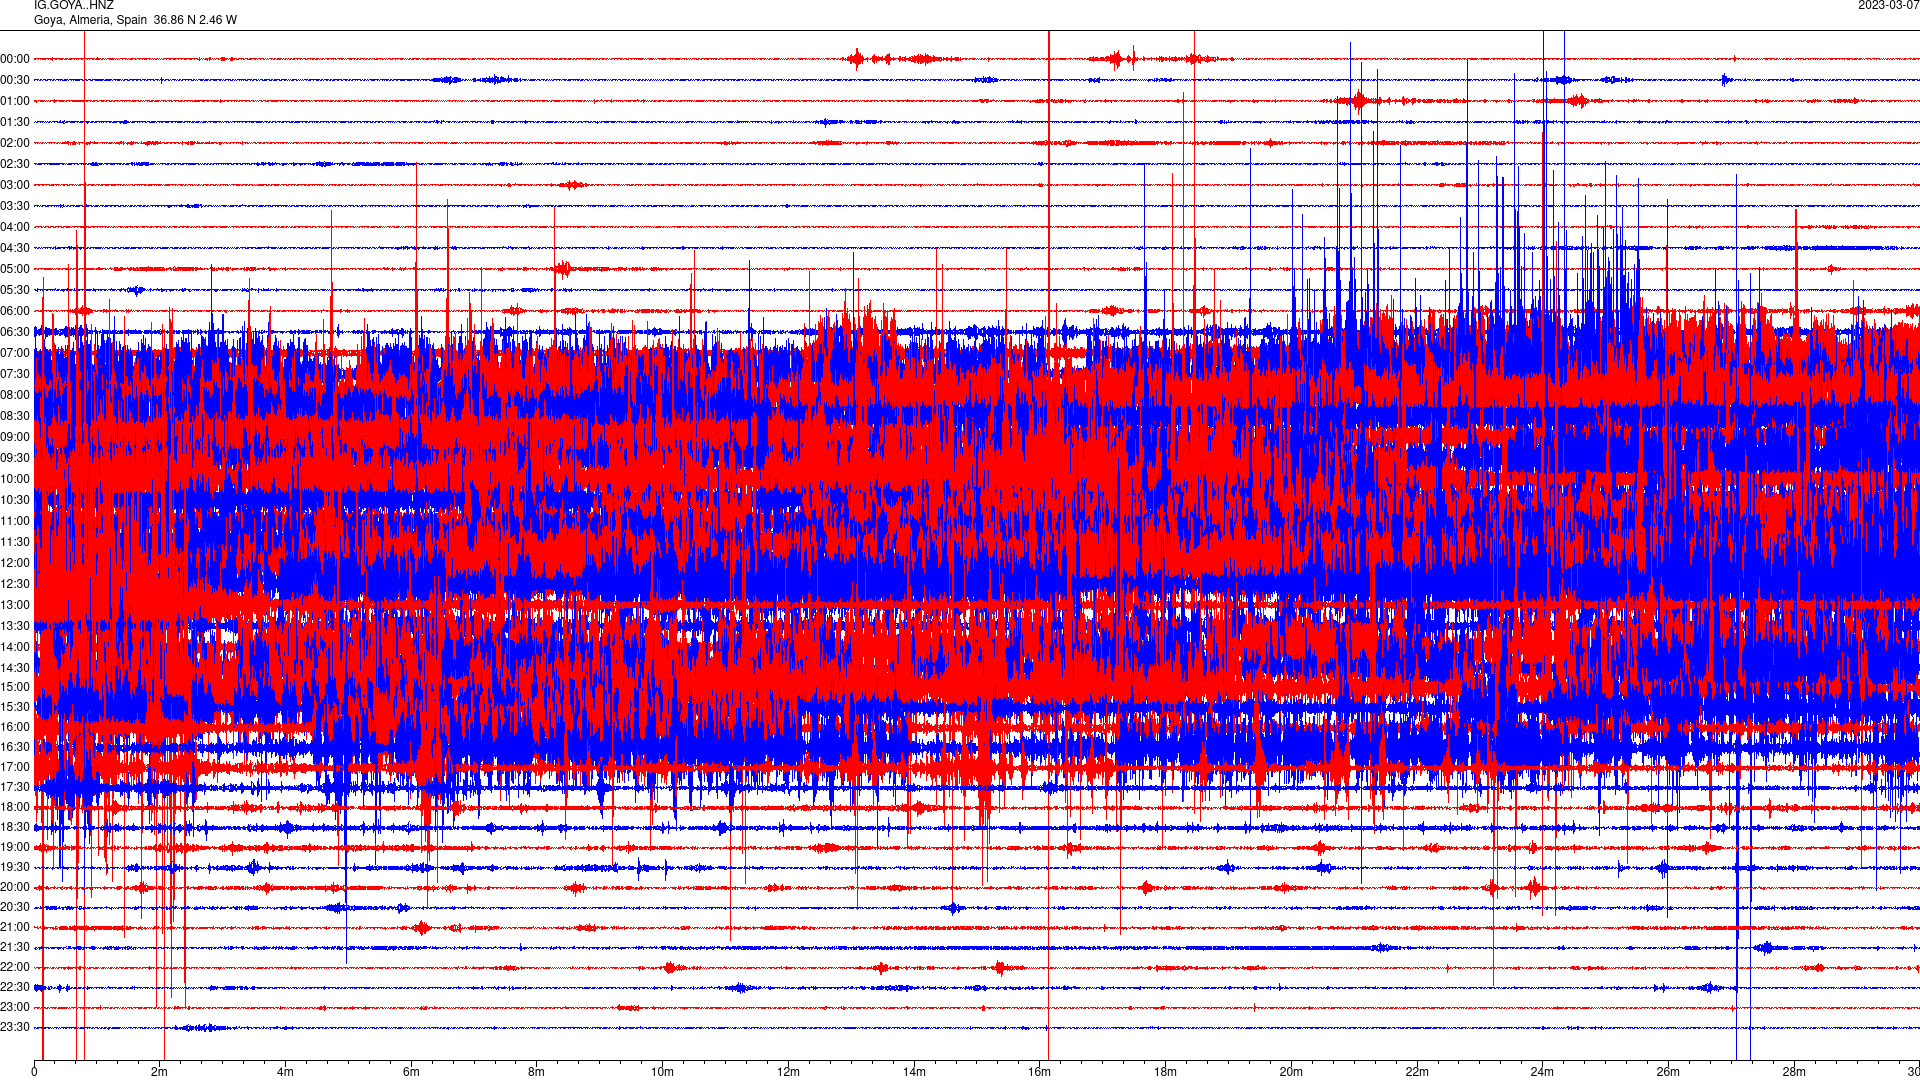Select the 03:30 time row label
Viewport: 1920px width, 1080px height.
point(15,206)
